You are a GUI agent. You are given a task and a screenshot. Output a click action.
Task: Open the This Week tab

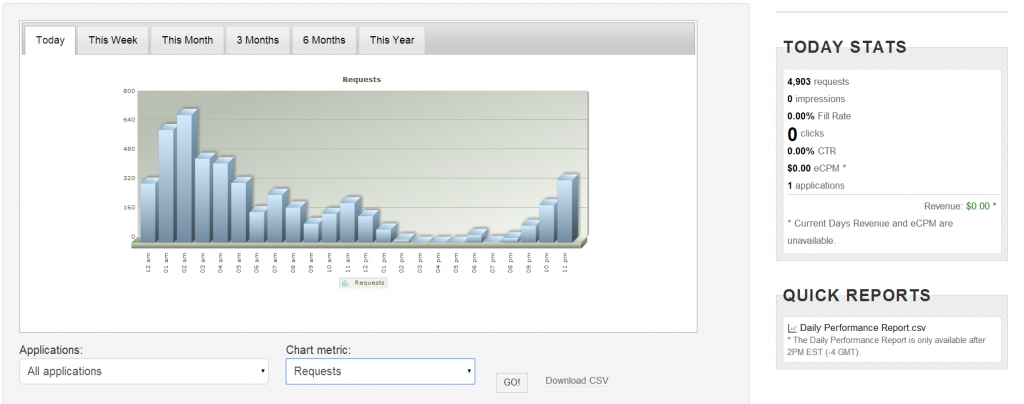(x=113, y=40)
